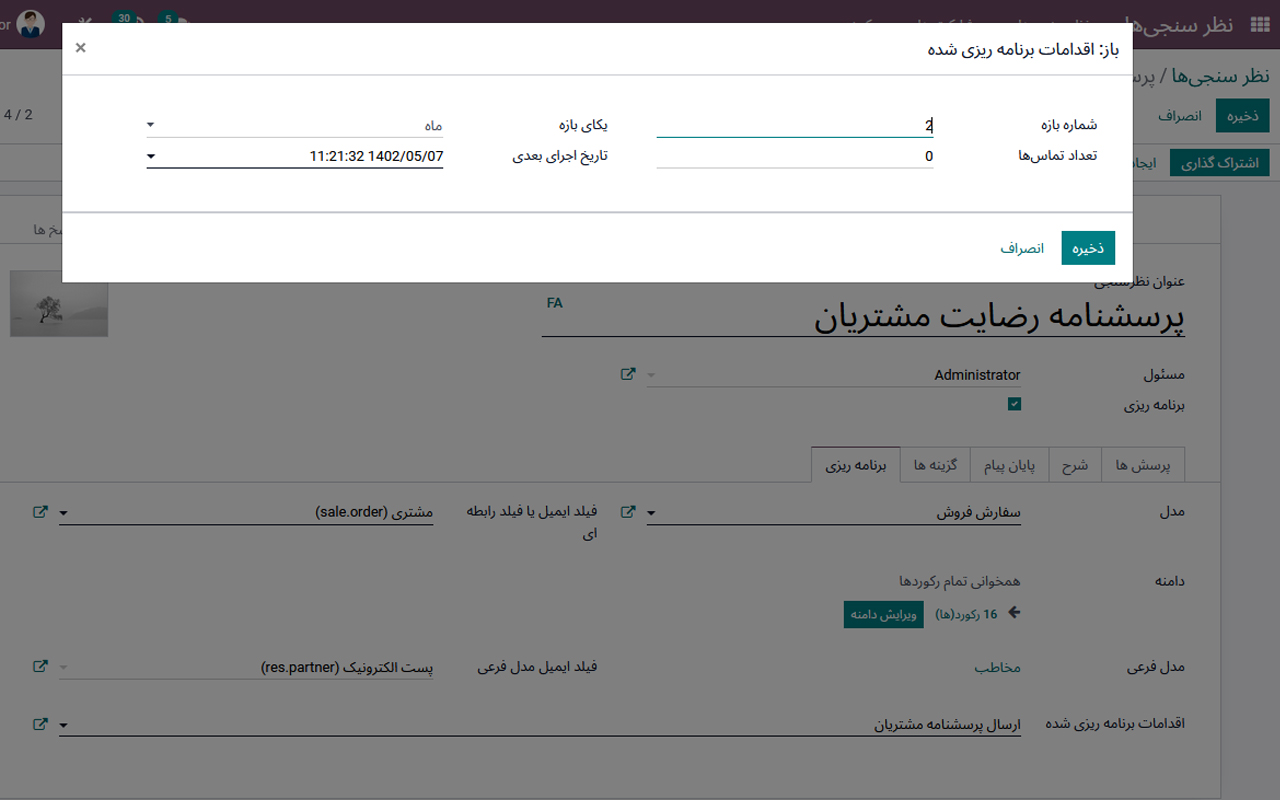The width and height of the screenshot is (1280, 800).
Task: Click the survey background image thumbnail
Action: pyautogui.click(x=59, y=308)
